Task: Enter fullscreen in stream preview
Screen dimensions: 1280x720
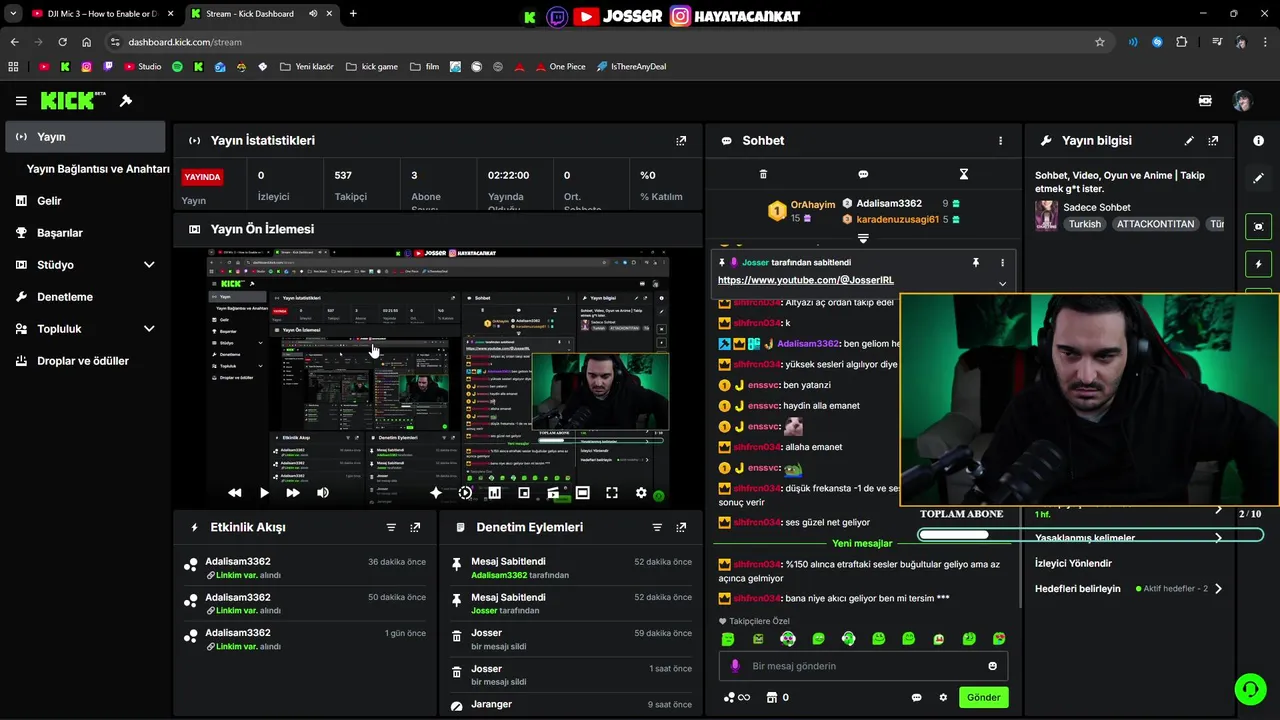Action: pos(612,493)
